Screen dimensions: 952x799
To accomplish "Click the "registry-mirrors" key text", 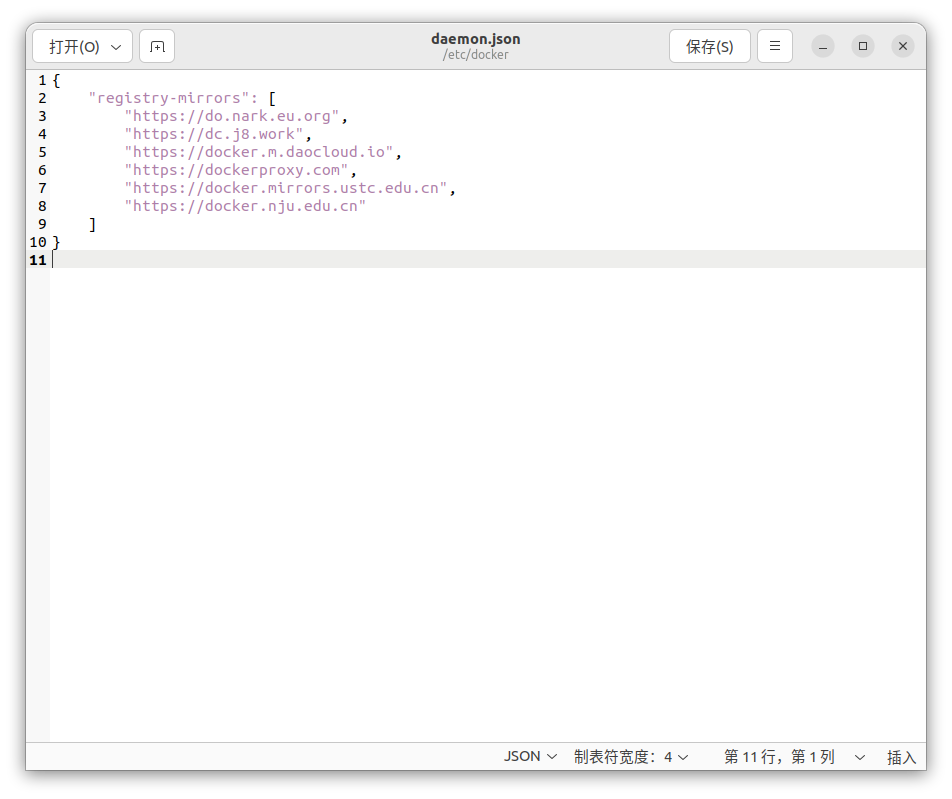I will 170,98.
